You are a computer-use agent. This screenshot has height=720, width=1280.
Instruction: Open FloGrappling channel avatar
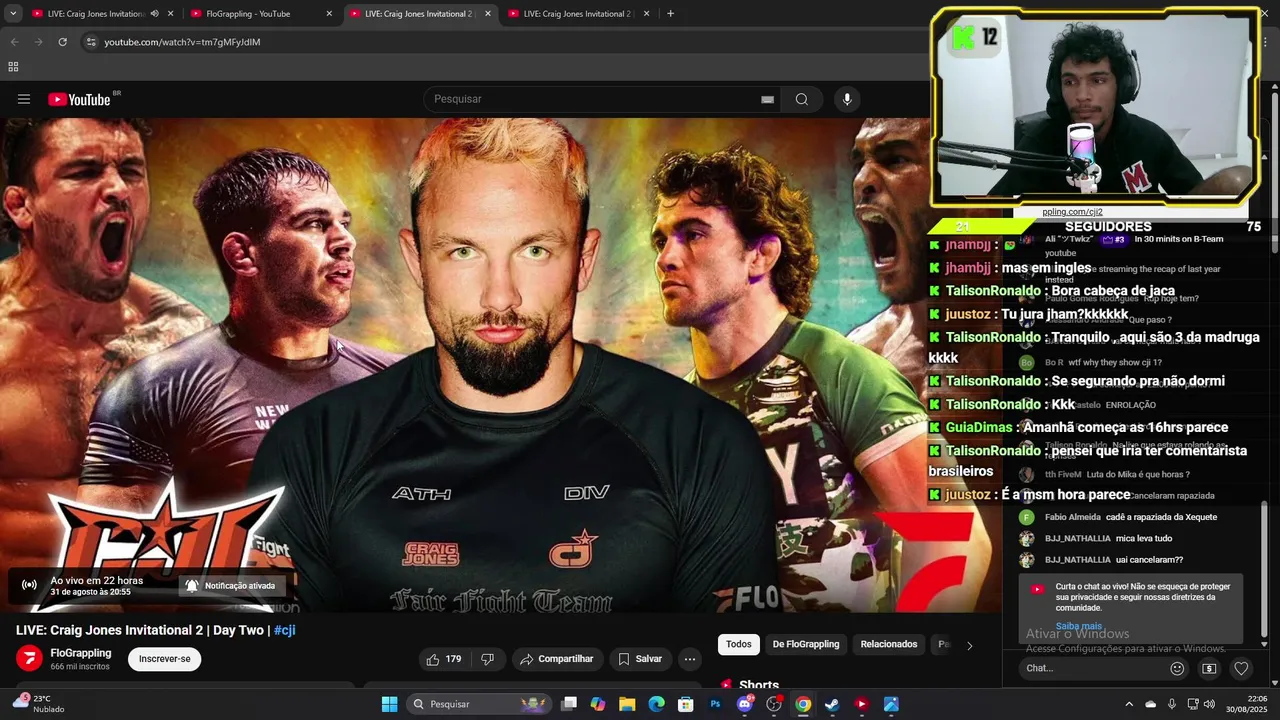(29, 658)
